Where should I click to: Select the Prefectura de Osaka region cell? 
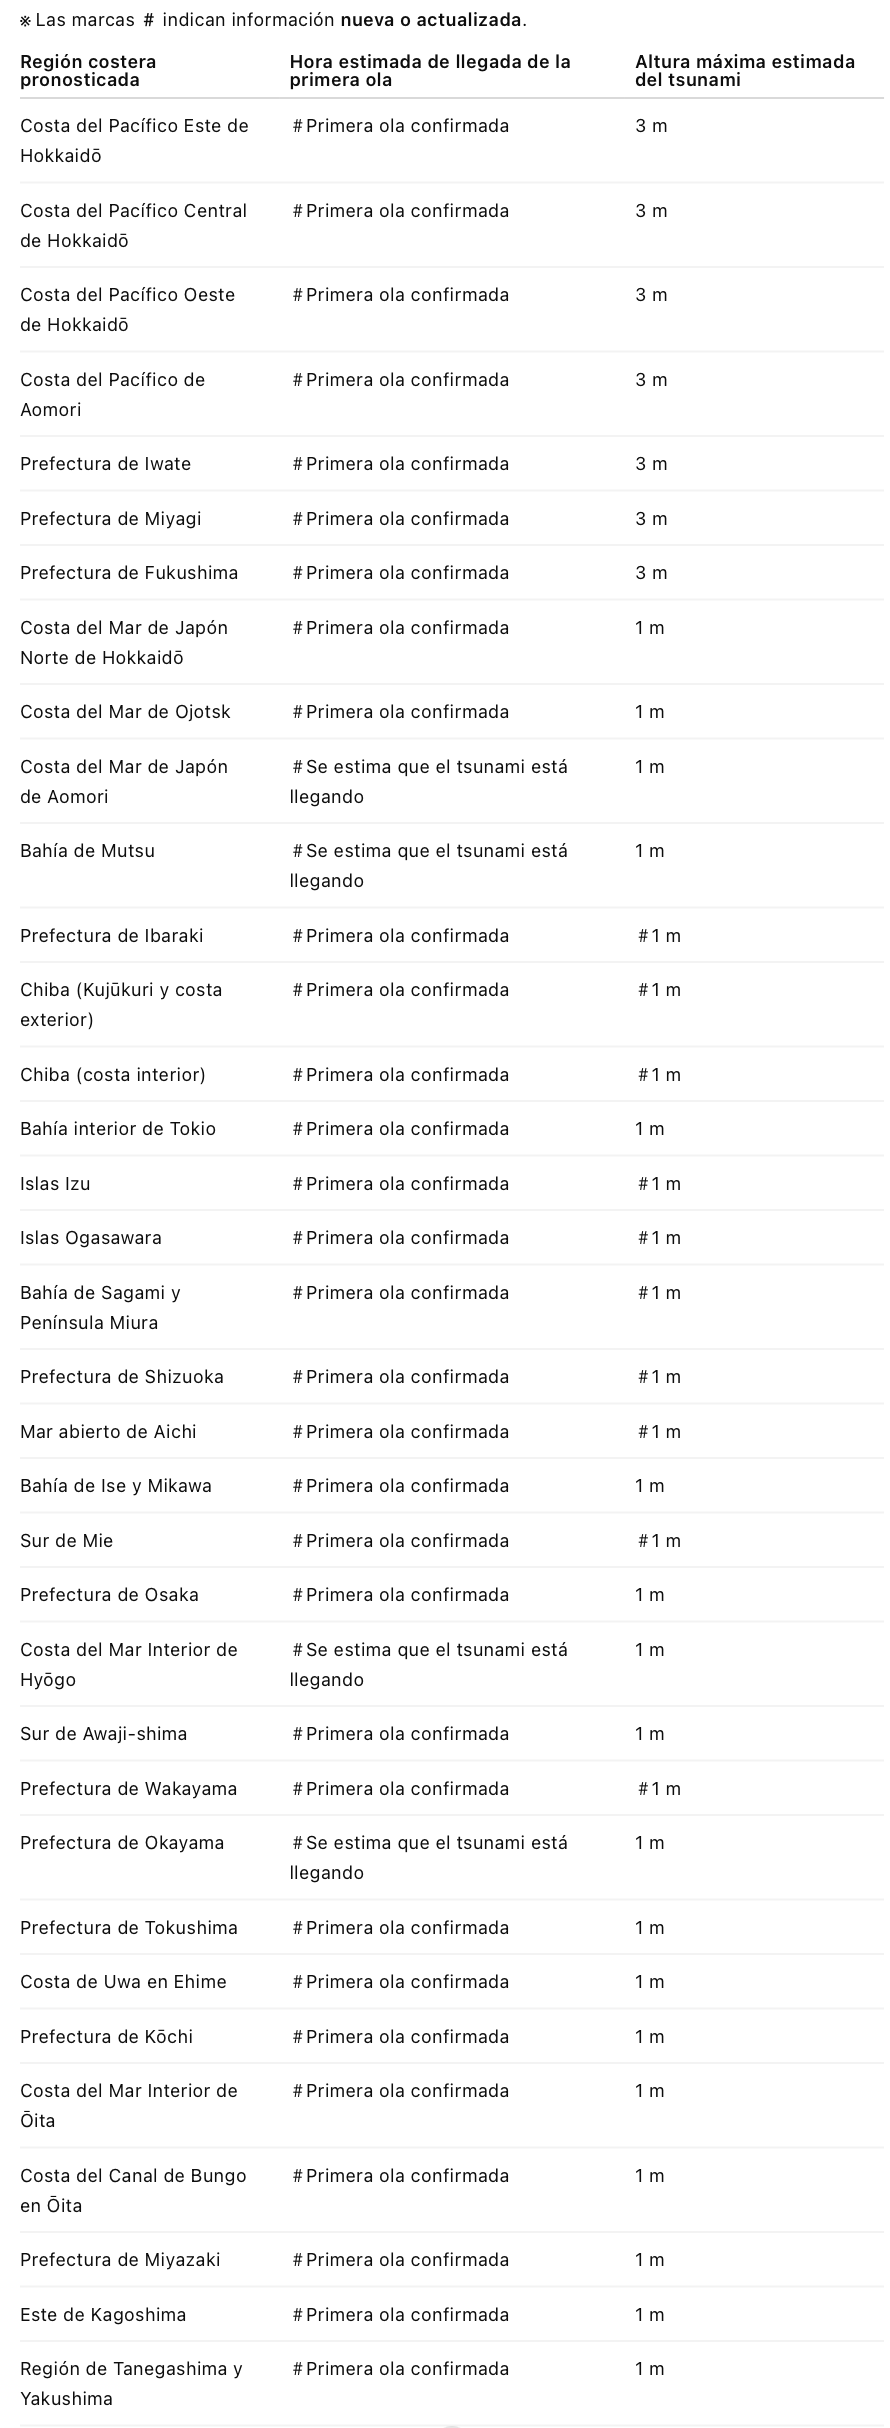(109, 1595)
